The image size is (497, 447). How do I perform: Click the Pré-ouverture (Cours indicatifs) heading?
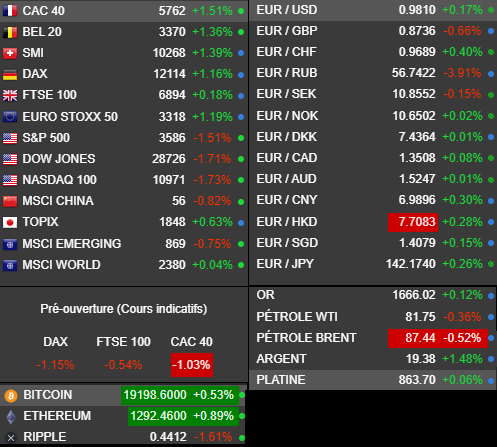click(124, 309)
